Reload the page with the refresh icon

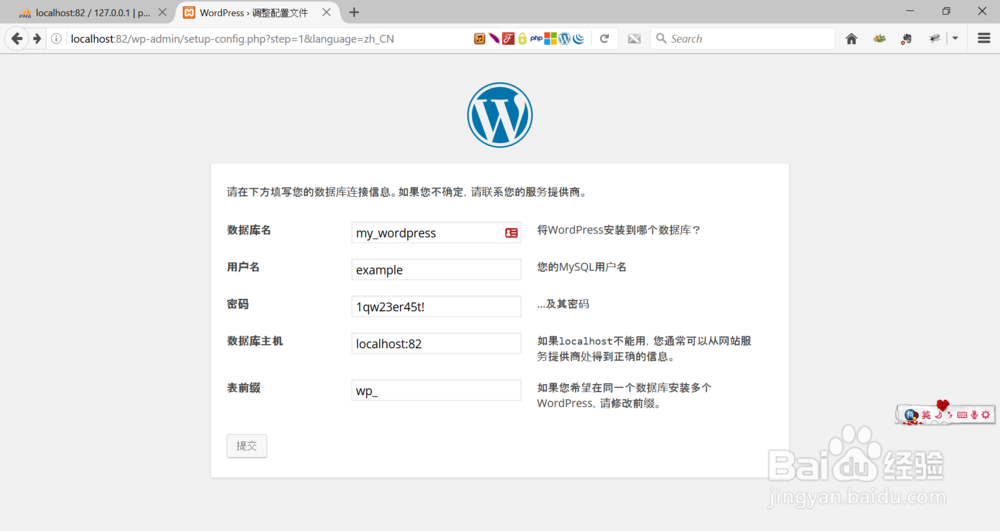[x=604, y=39]
